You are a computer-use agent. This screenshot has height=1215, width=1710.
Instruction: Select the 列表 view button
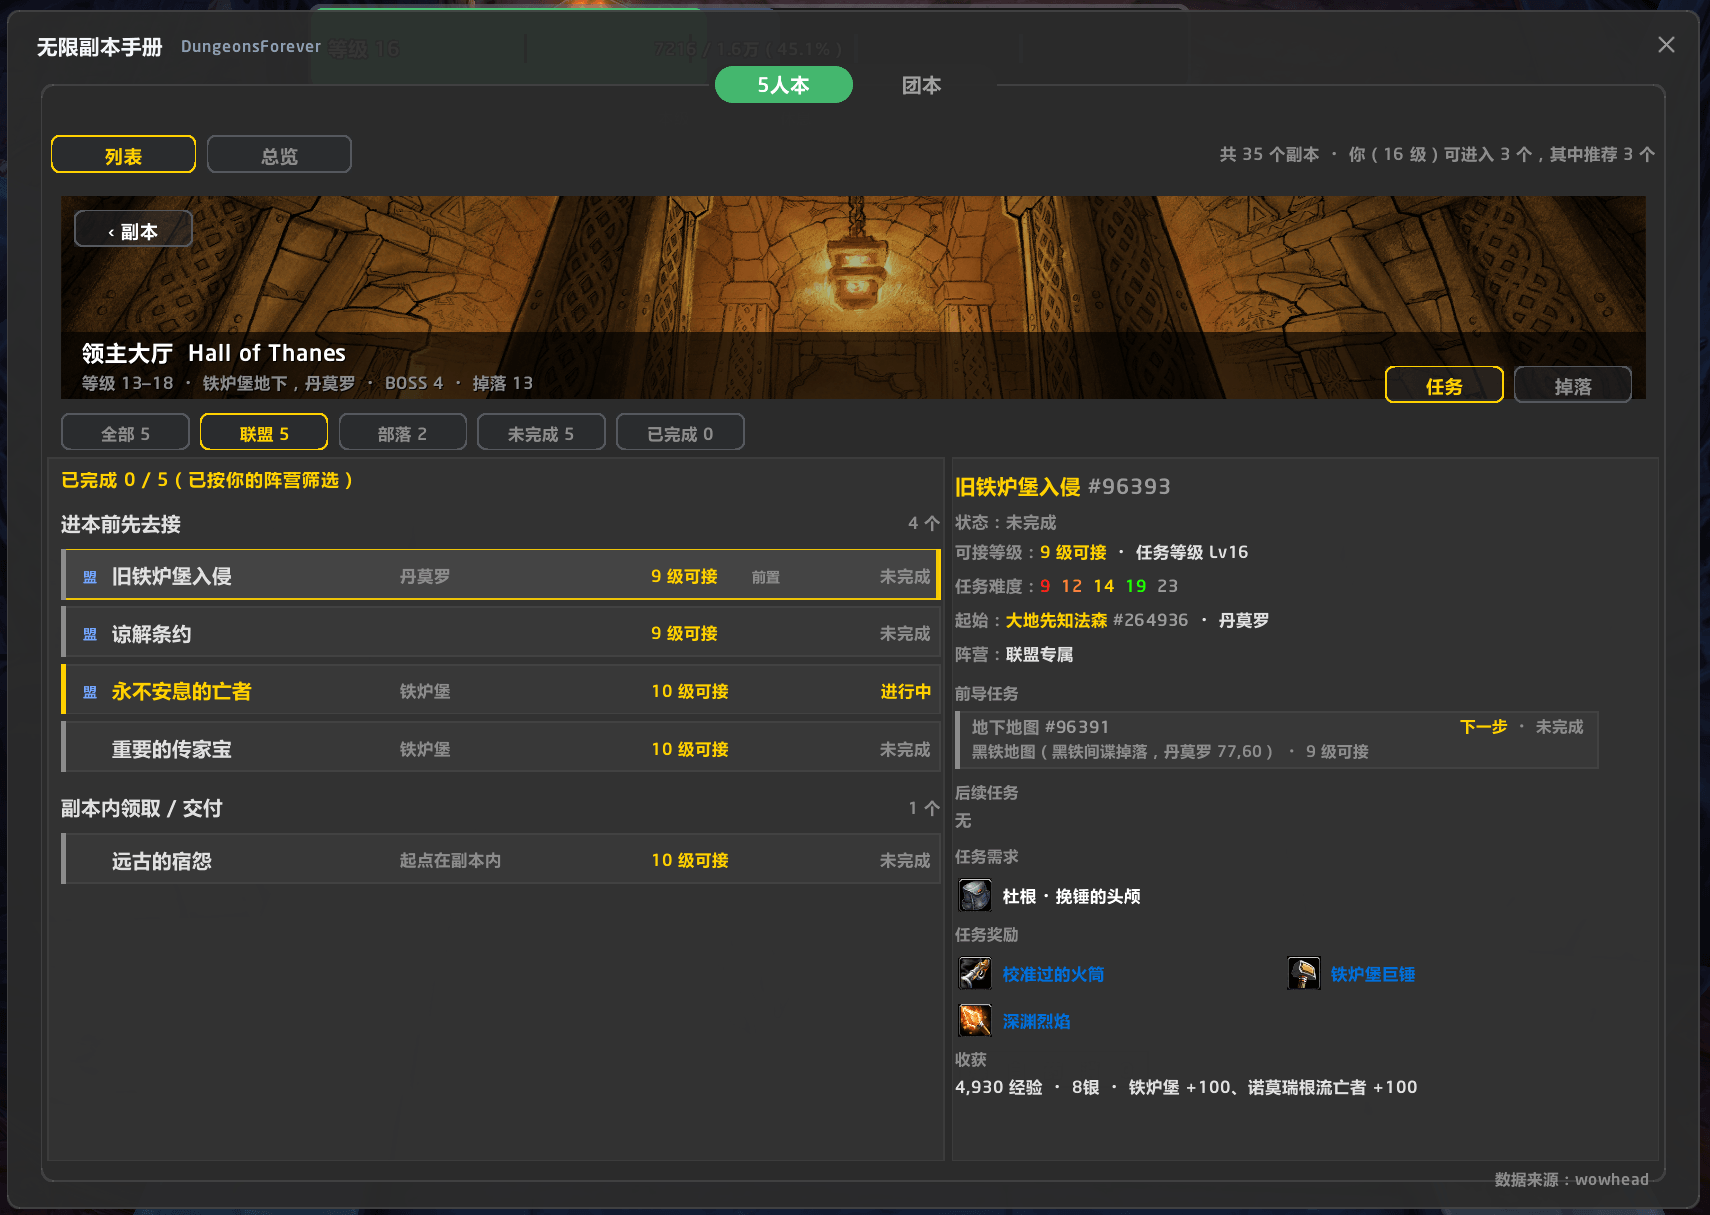123,155
